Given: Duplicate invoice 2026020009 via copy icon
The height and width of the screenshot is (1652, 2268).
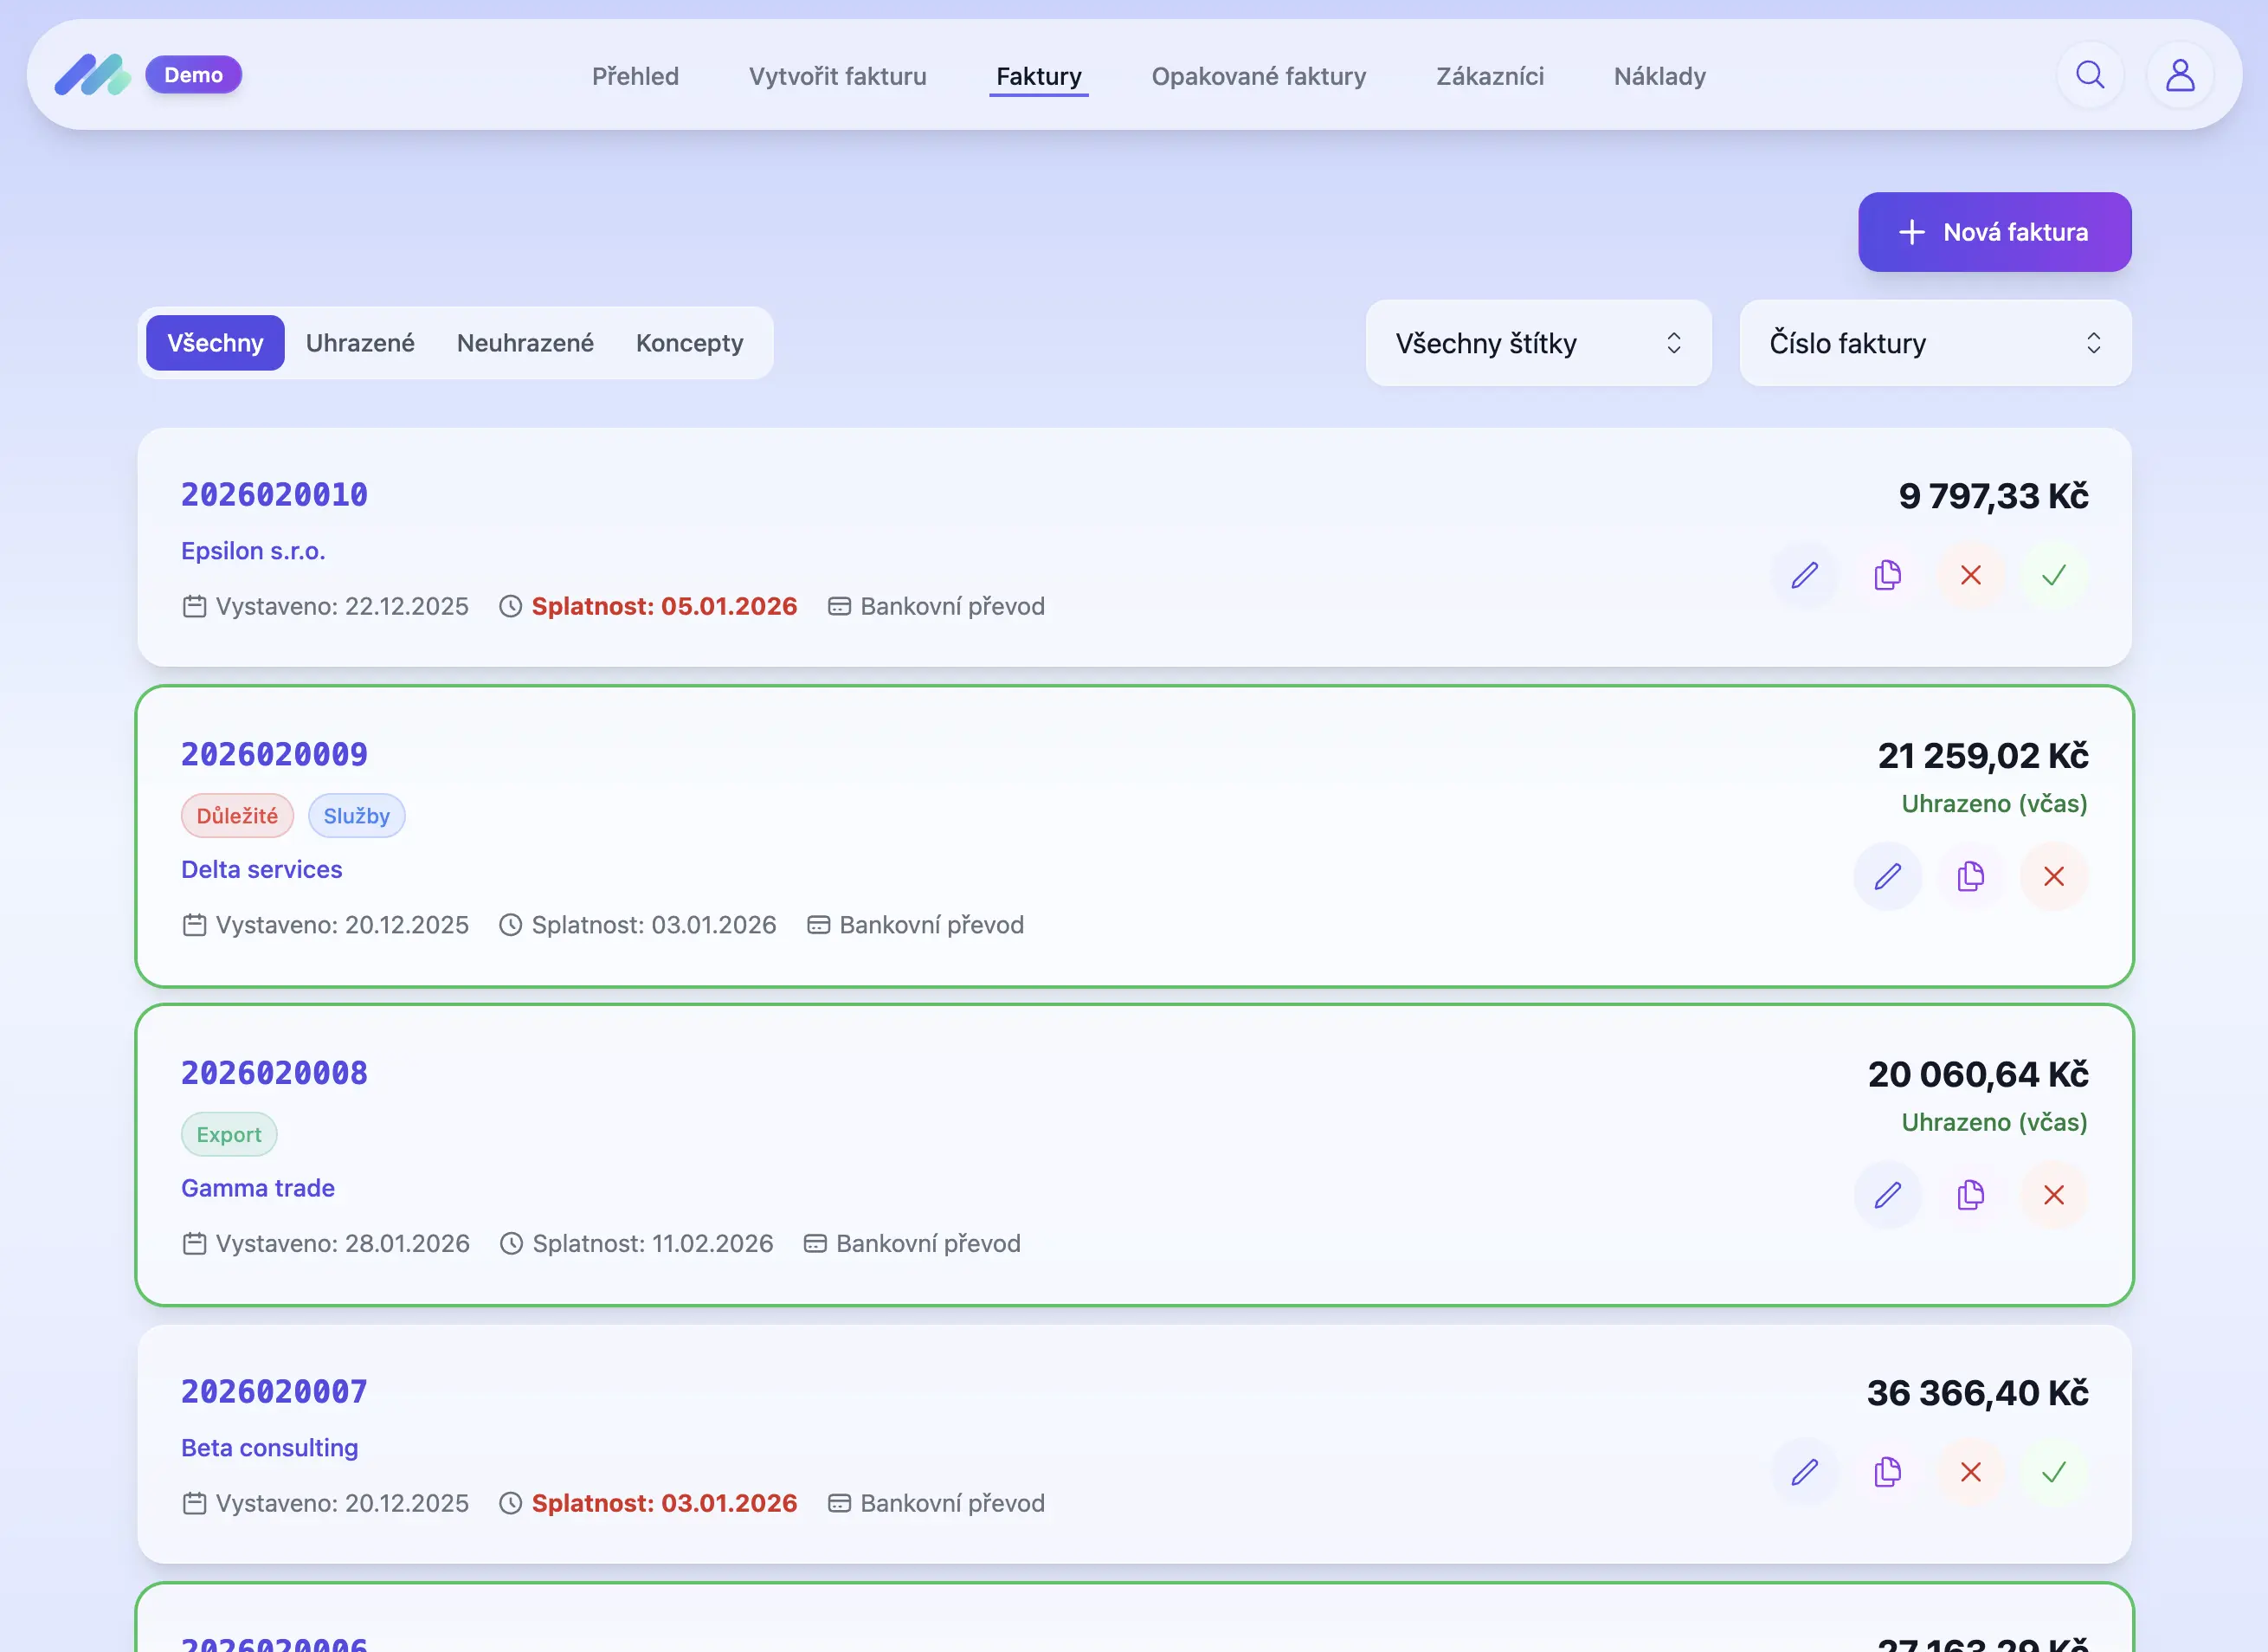Looking at the screenshot, I should tap(1970, 876).
